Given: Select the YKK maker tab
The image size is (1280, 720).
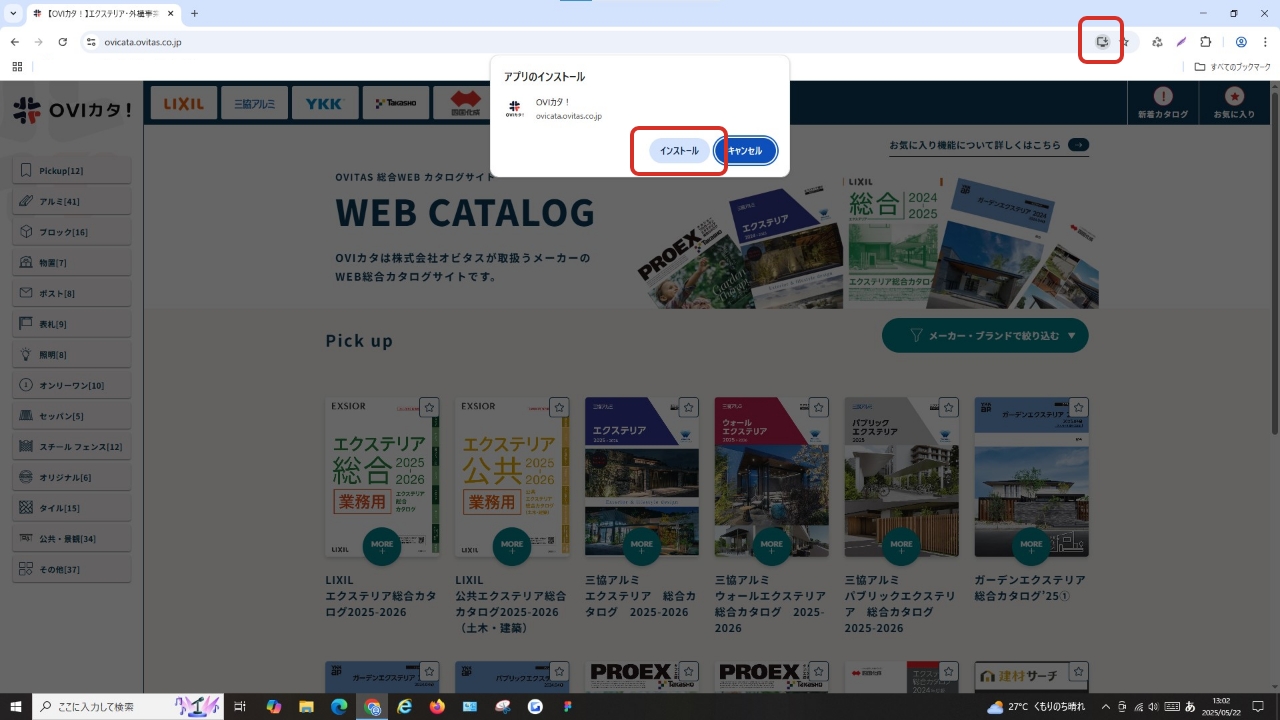Looking at the screenshot, I should (325, 103).
